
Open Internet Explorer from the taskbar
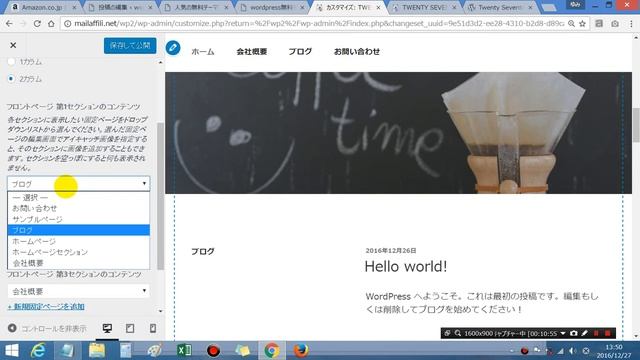click(38, 351)
